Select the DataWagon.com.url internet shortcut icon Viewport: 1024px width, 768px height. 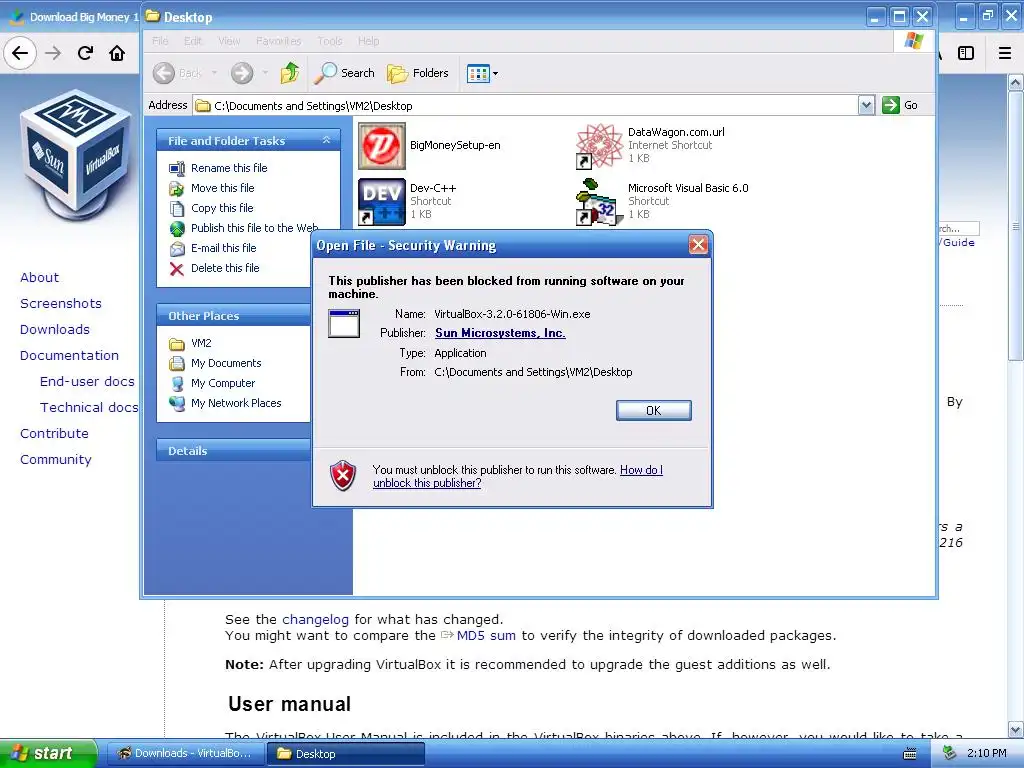pos(599,146)
